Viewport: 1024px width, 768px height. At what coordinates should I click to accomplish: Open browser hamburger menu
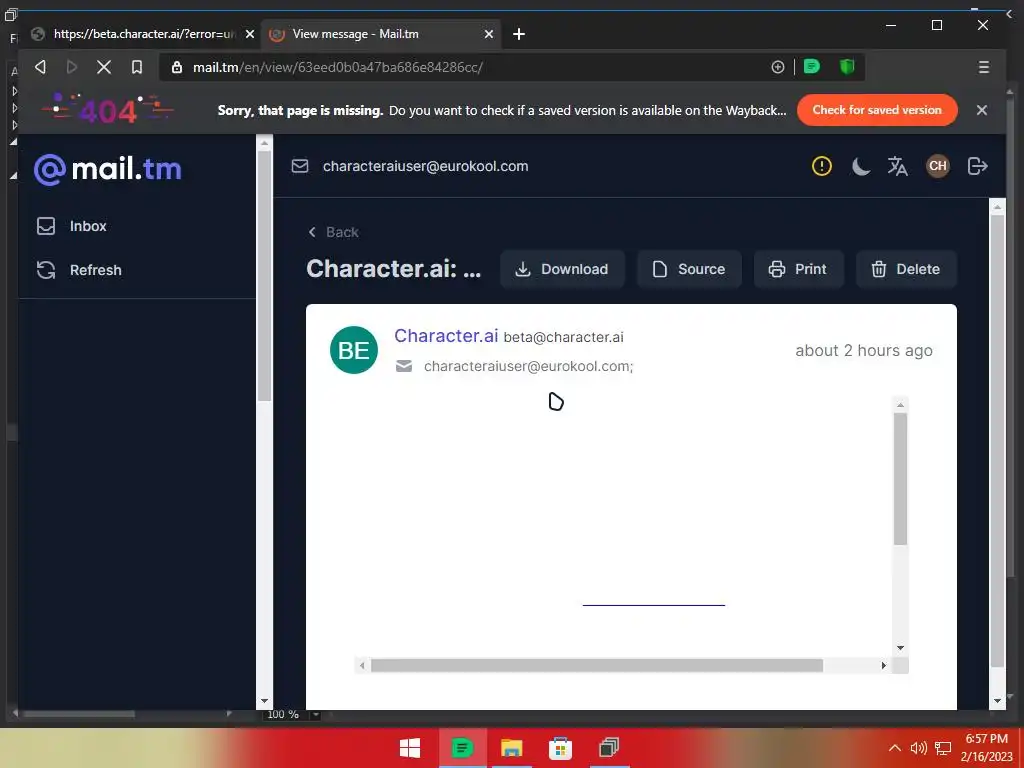coord(984,67)
